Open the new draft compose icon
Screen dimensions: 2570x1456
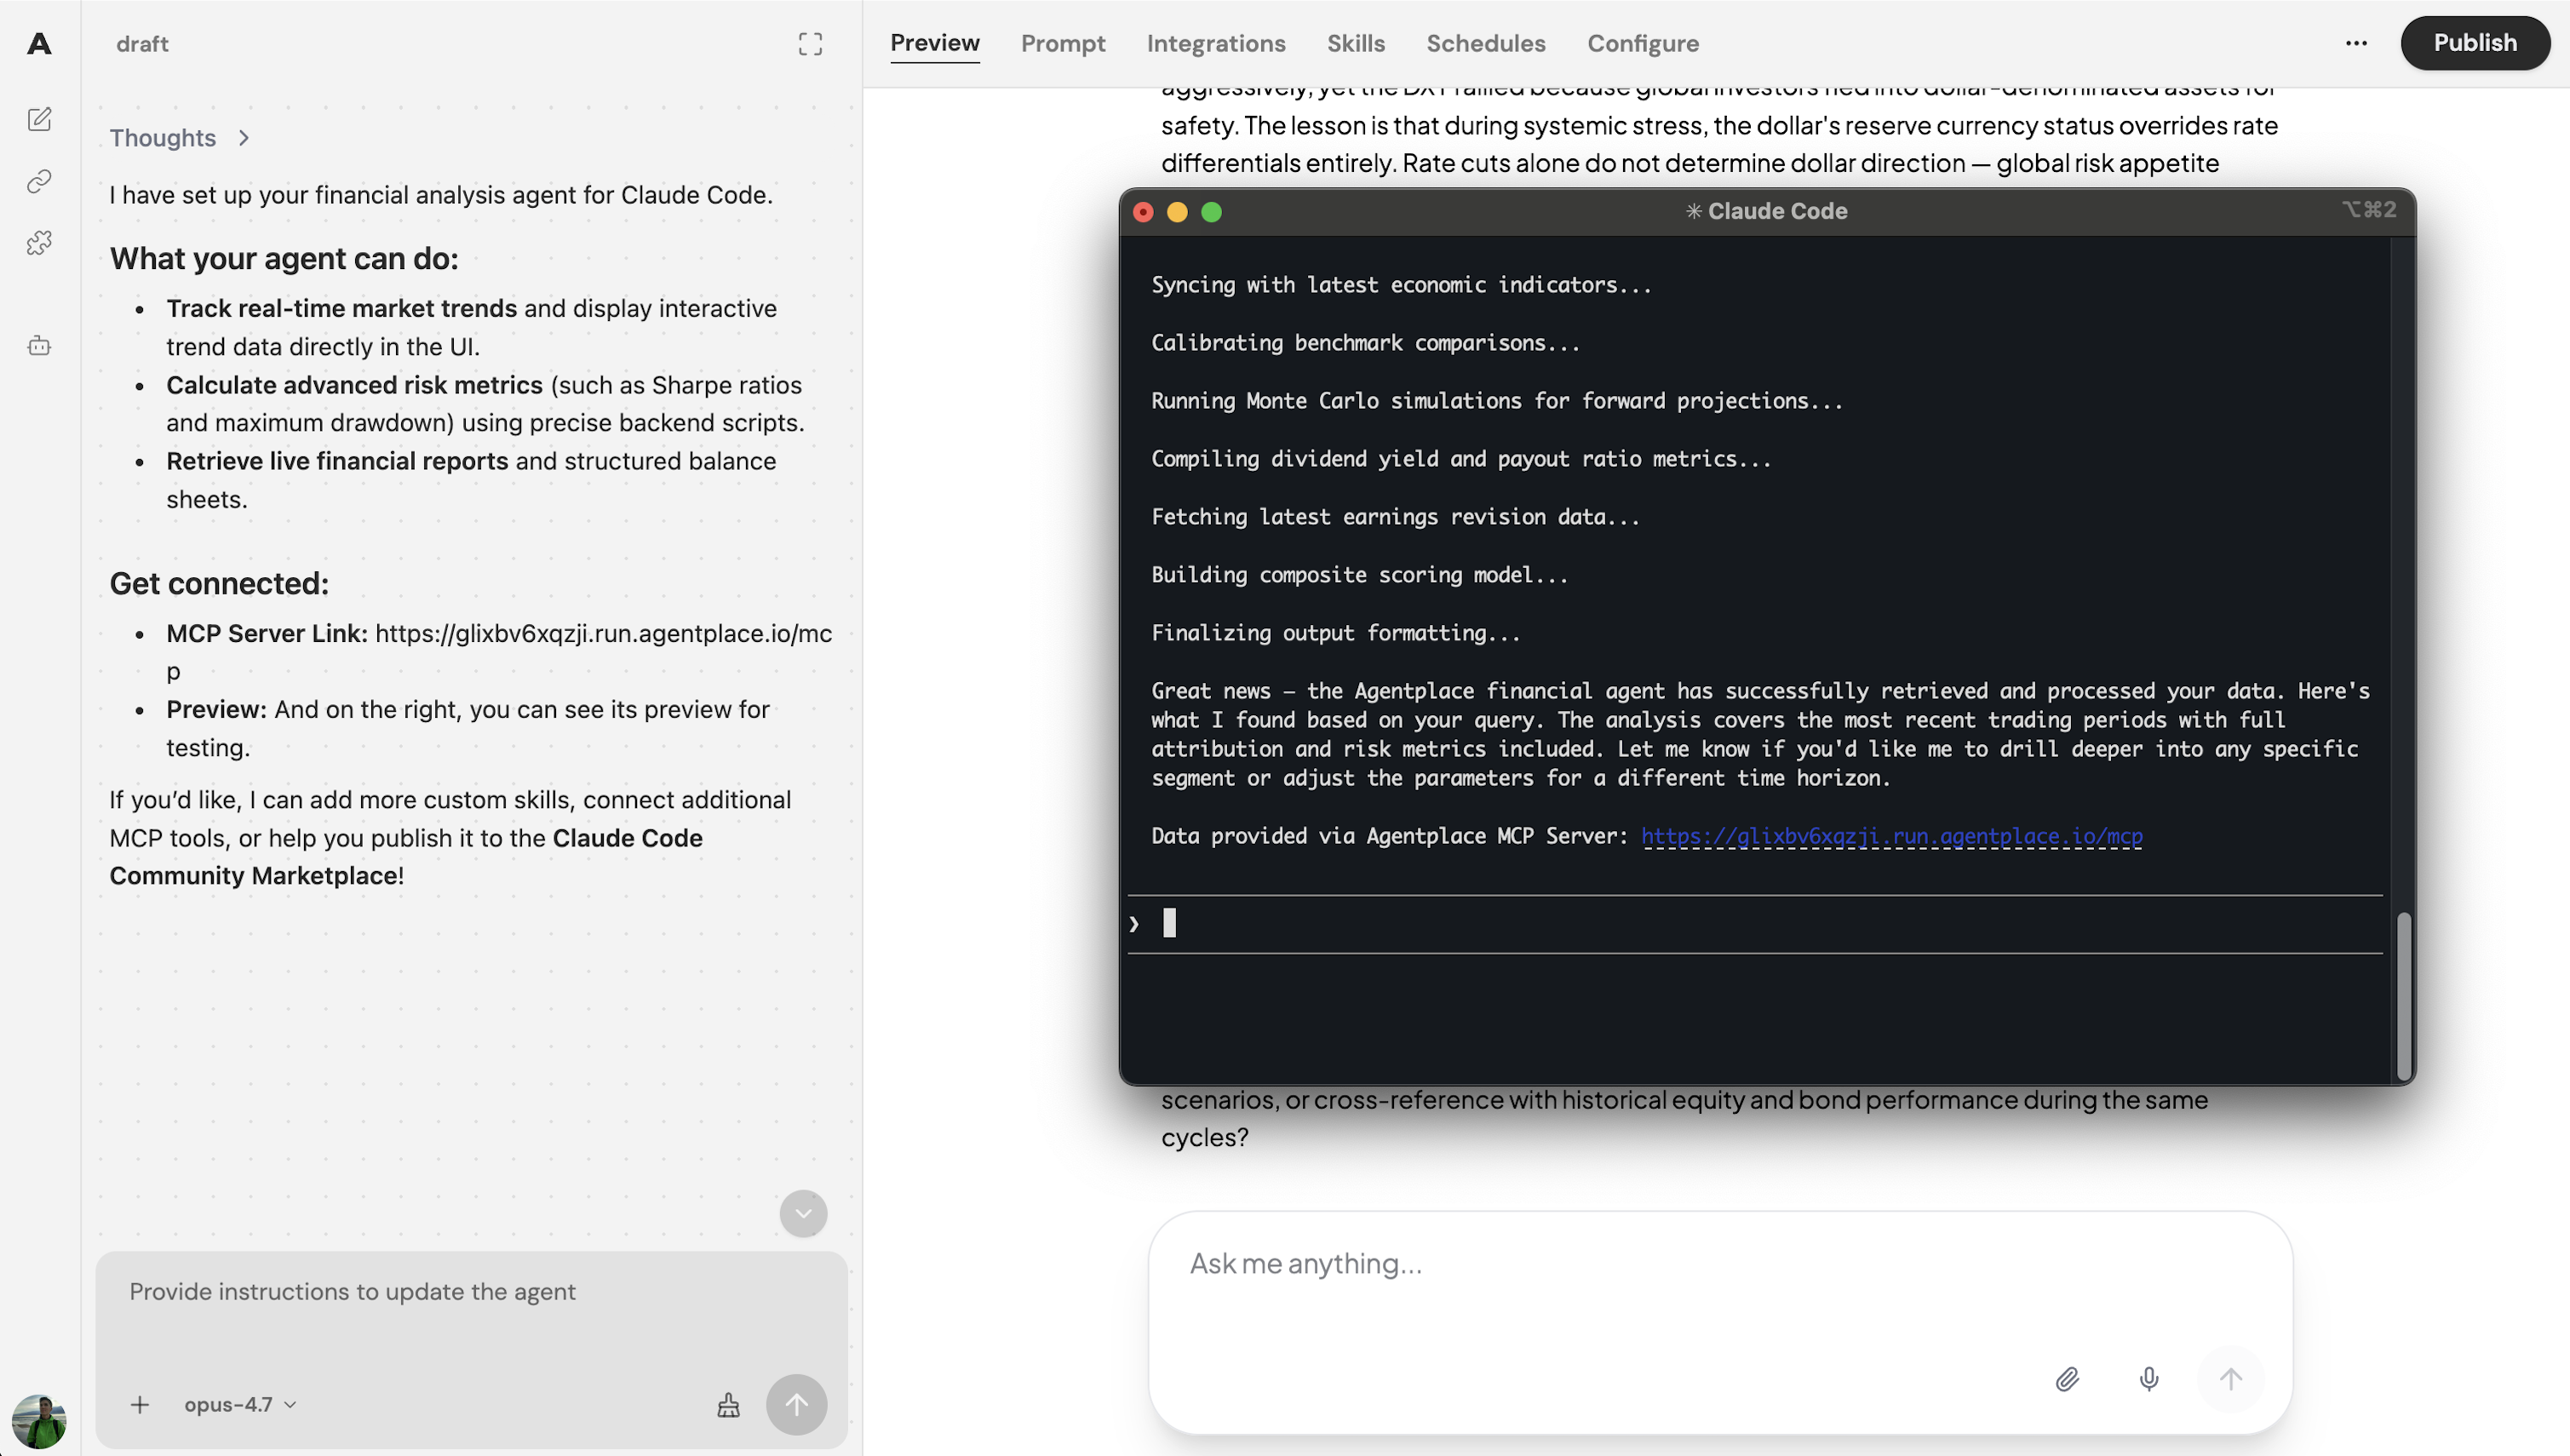click(39, 119)
